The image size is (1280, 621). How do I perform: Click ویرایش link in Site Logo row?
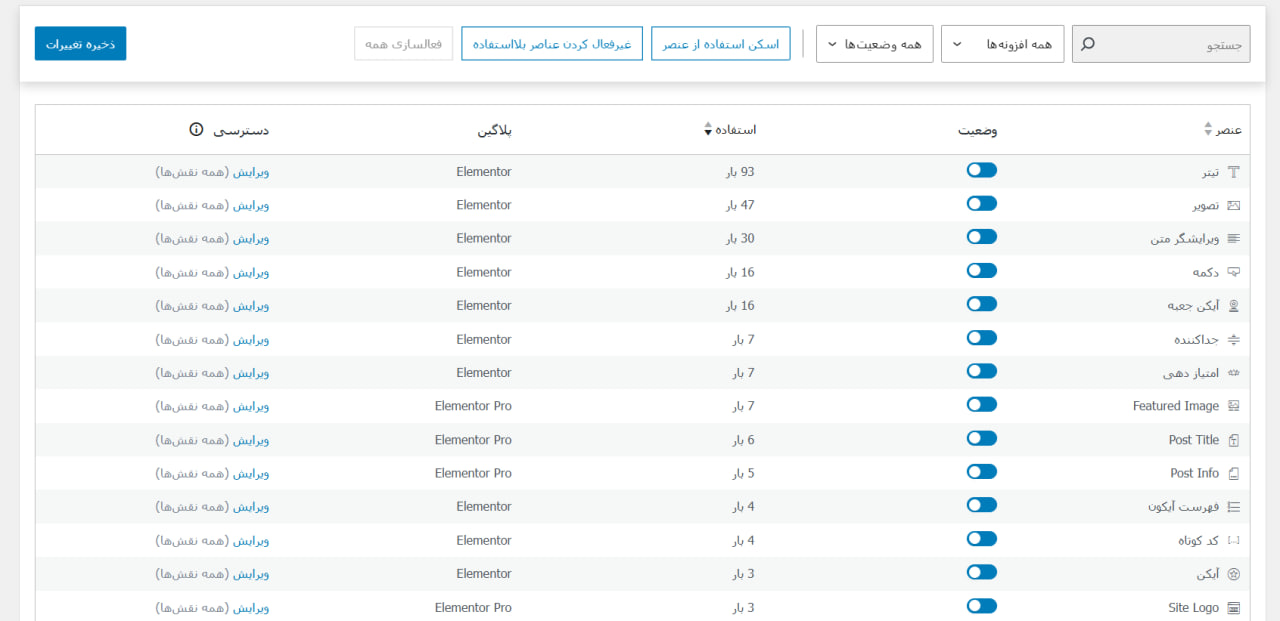pyautogui.click(x=251, y=607)
